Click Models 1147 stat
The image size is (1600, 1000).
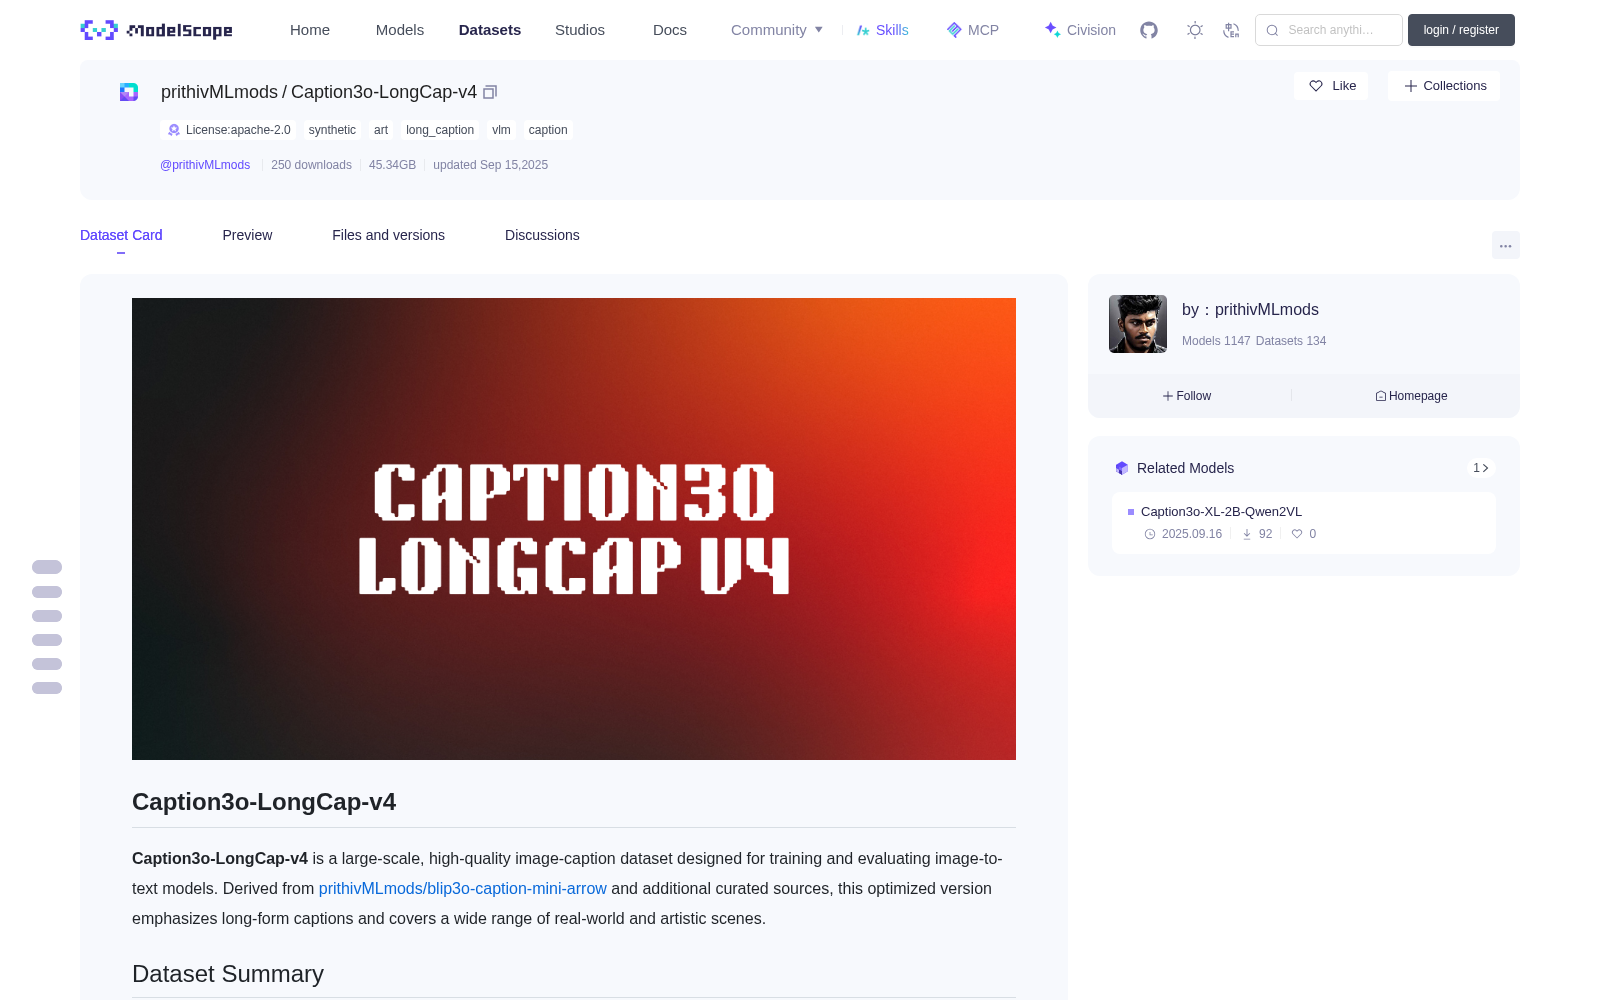click(x=1216, y=341)
